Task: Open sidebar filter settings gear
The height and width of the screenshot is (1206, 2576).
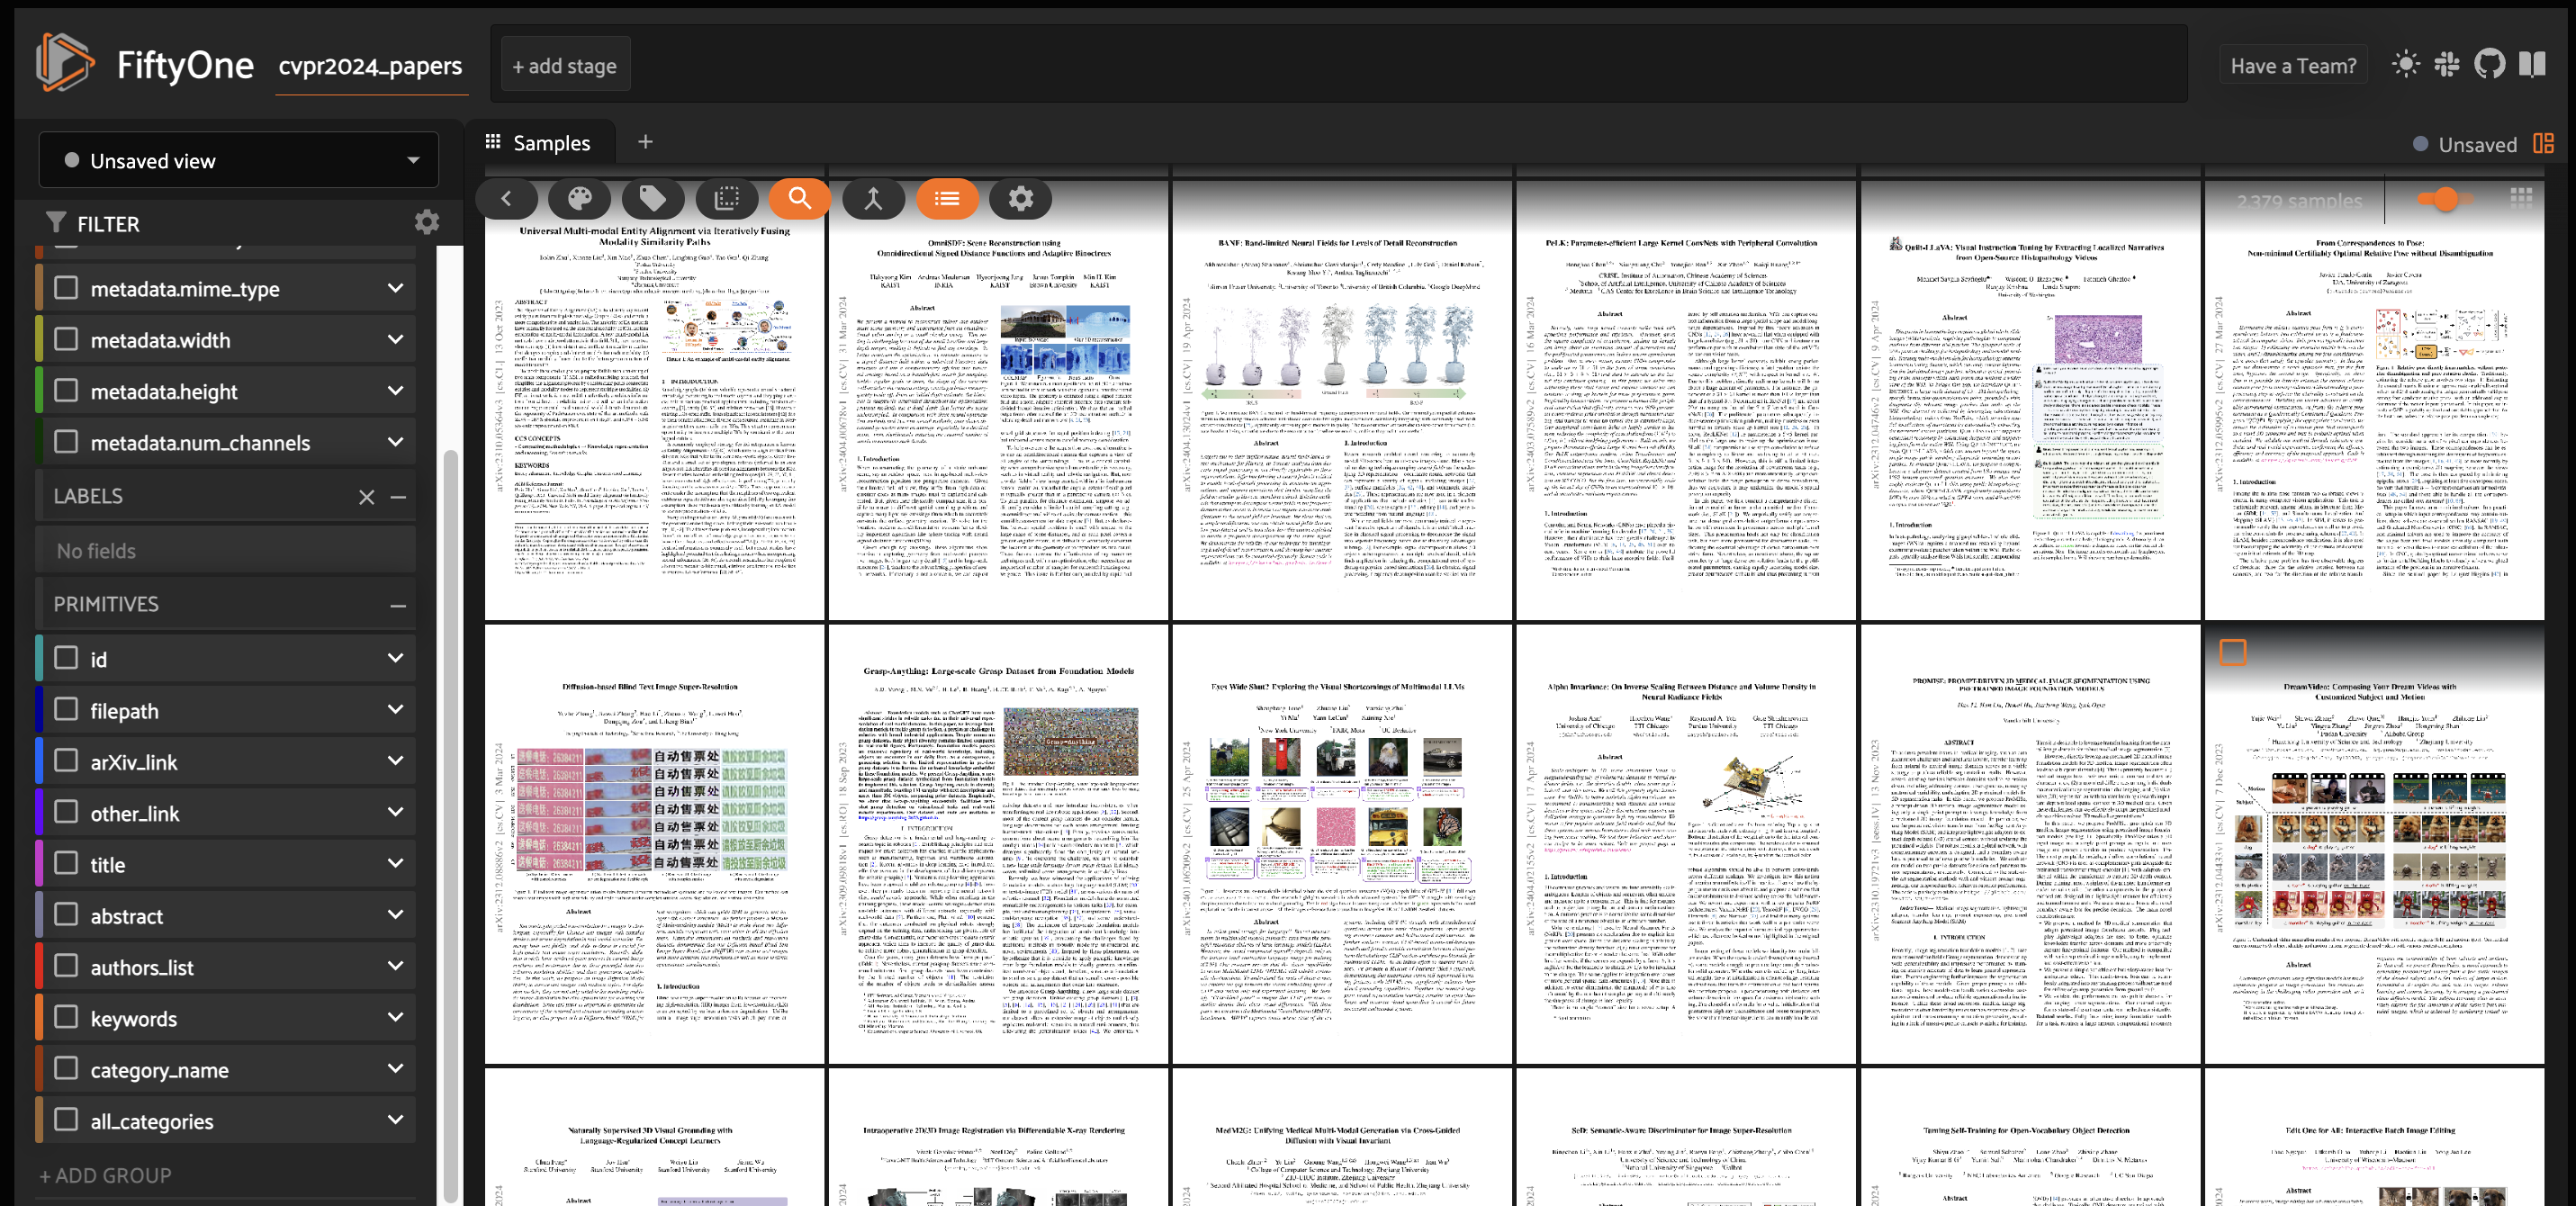Action: tap(427, 222)
